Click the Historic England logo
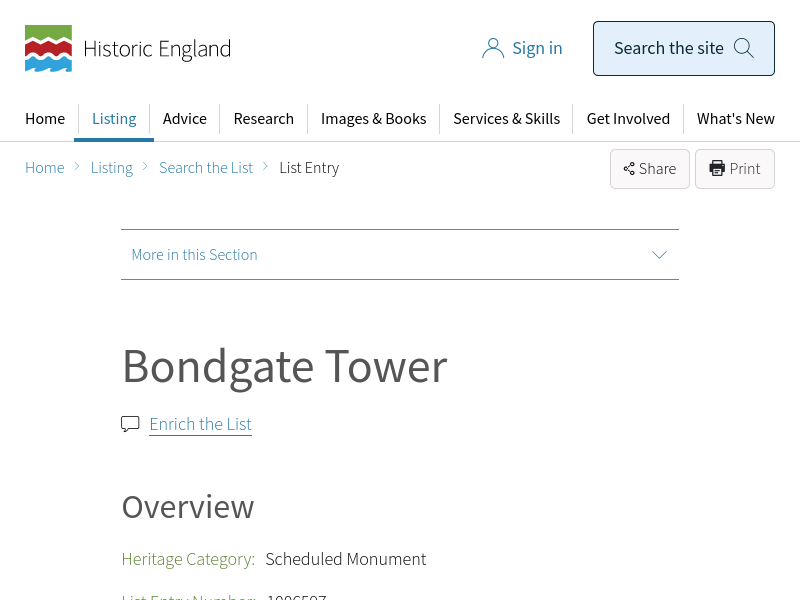800x600 pixels. tap(127, 49)
